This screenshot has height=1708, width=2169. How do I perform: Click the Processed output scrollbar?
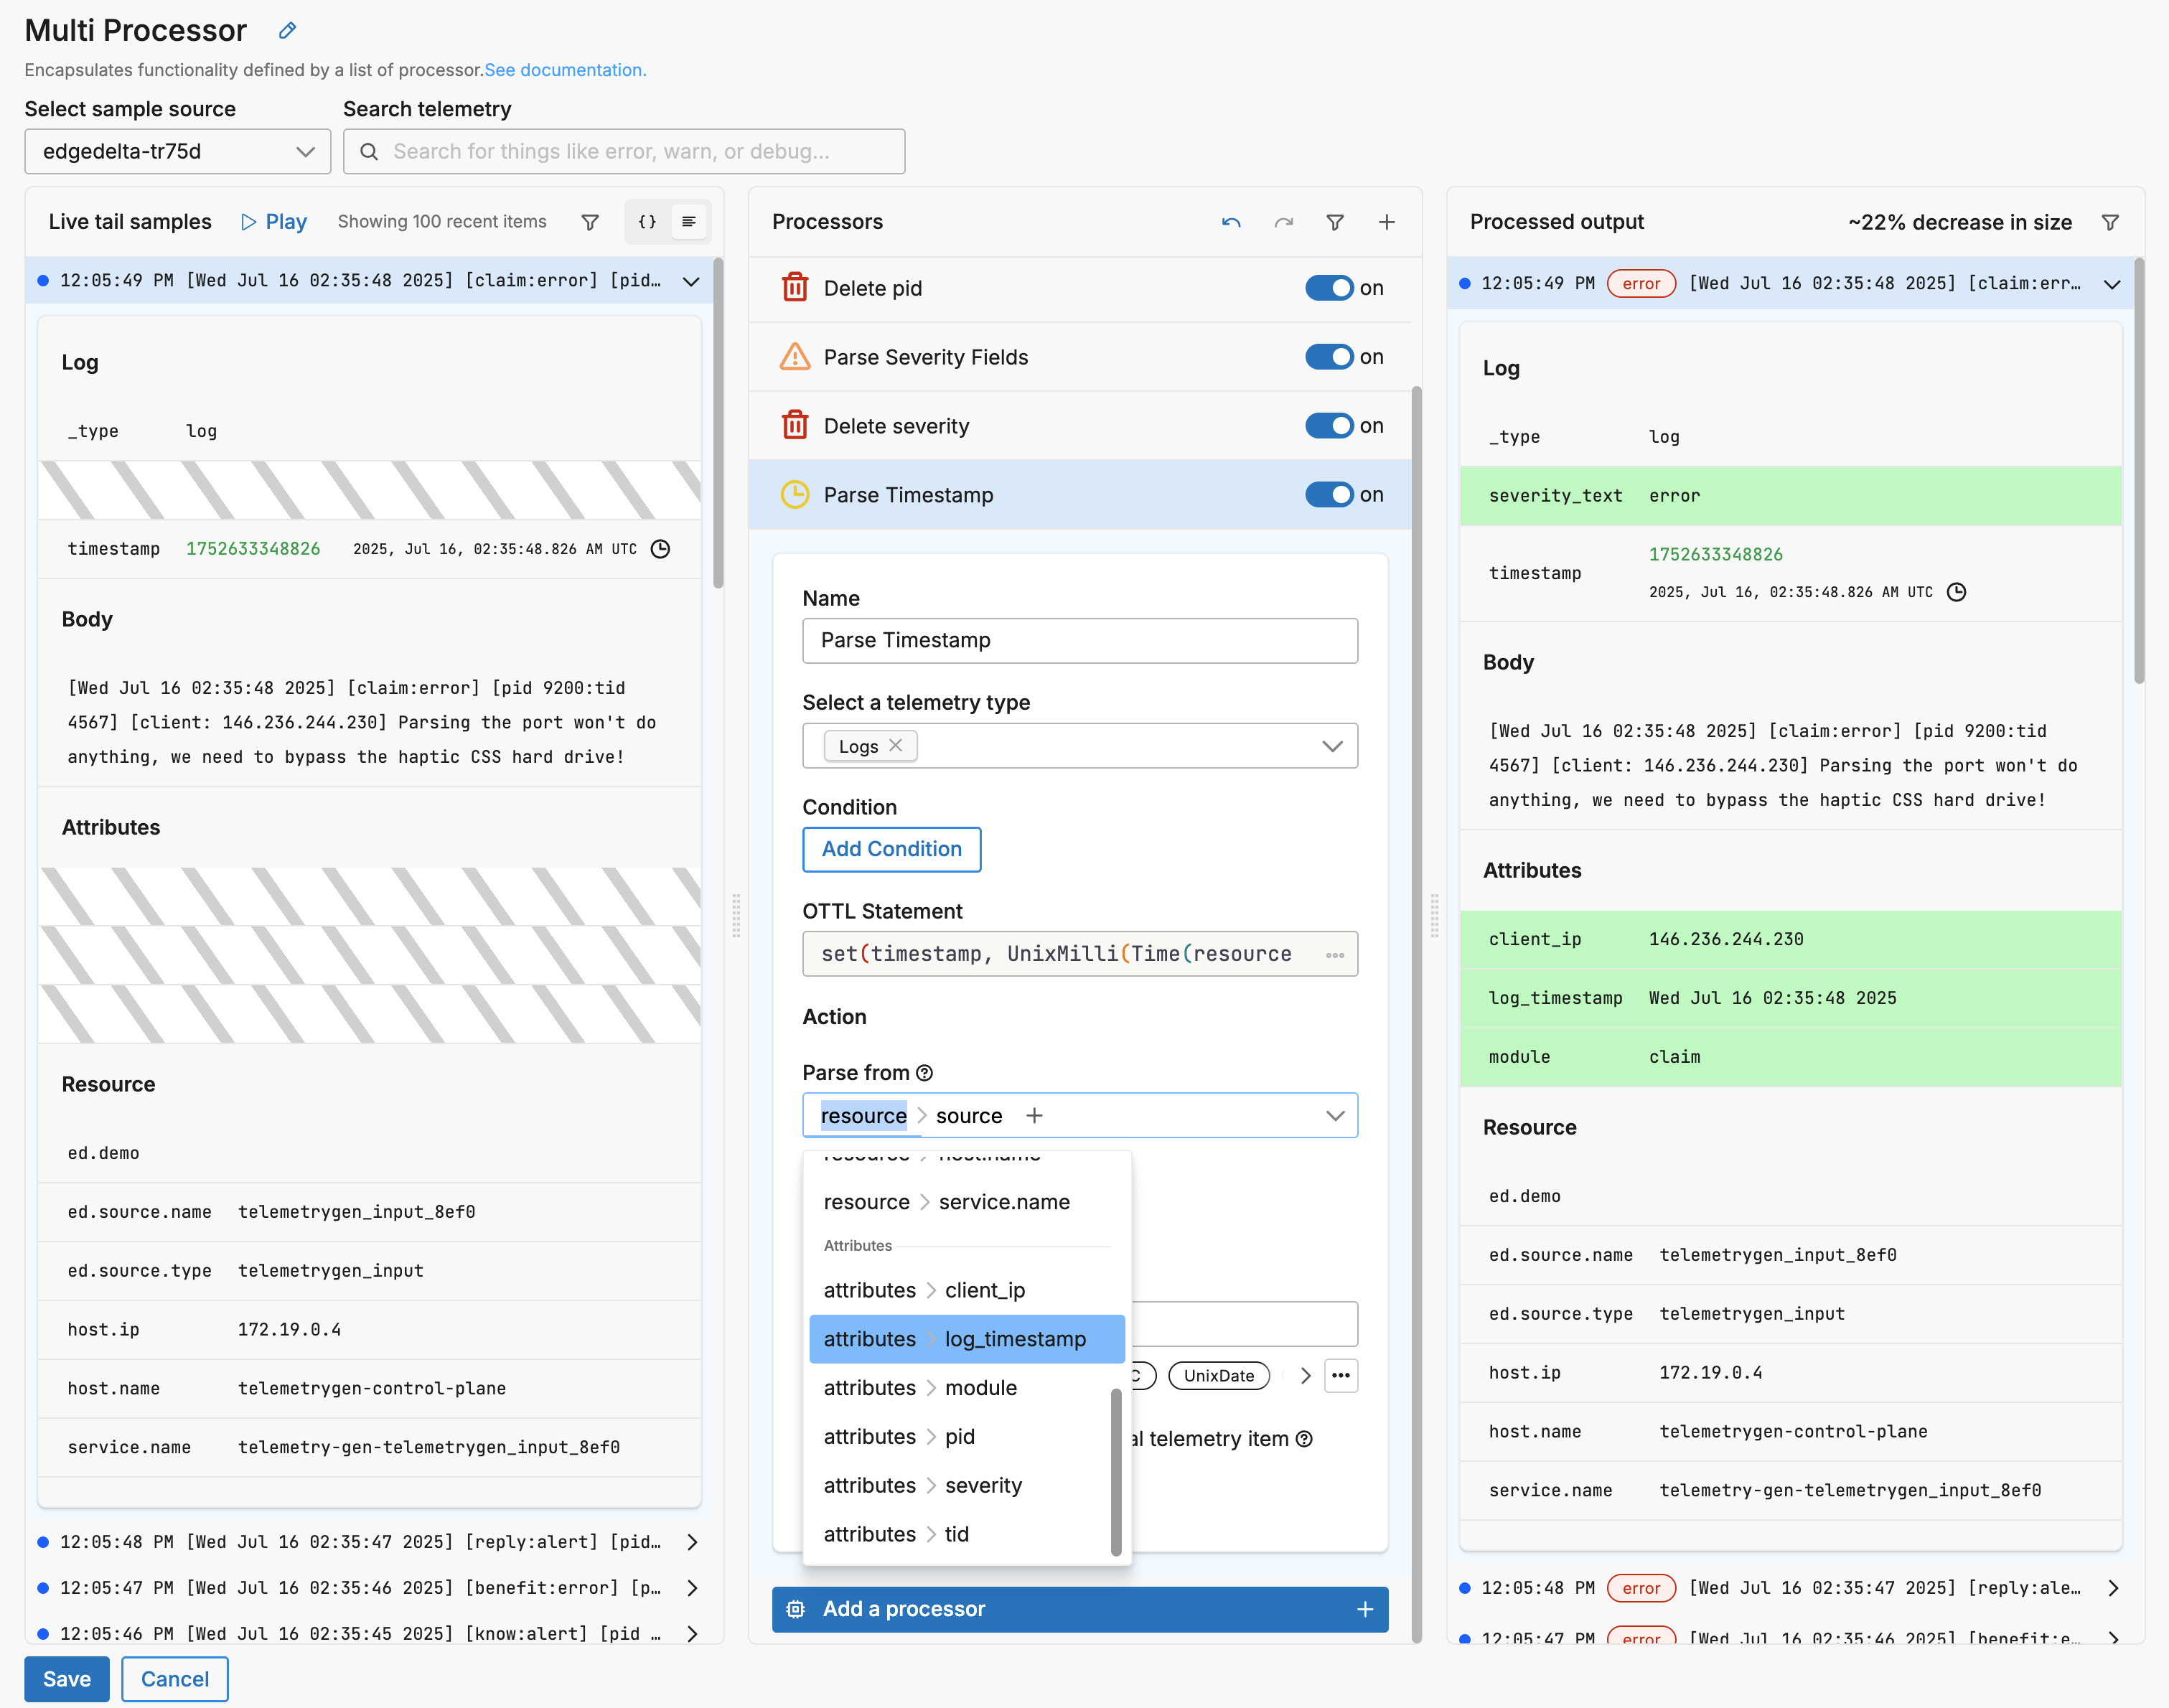[x=2139, y=472]
